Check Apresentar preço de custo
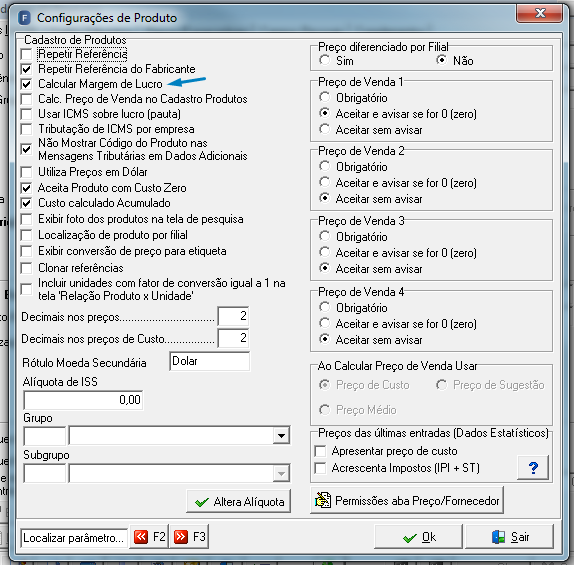The width and height of the screenshot is (574, 565). click(320, 451)
